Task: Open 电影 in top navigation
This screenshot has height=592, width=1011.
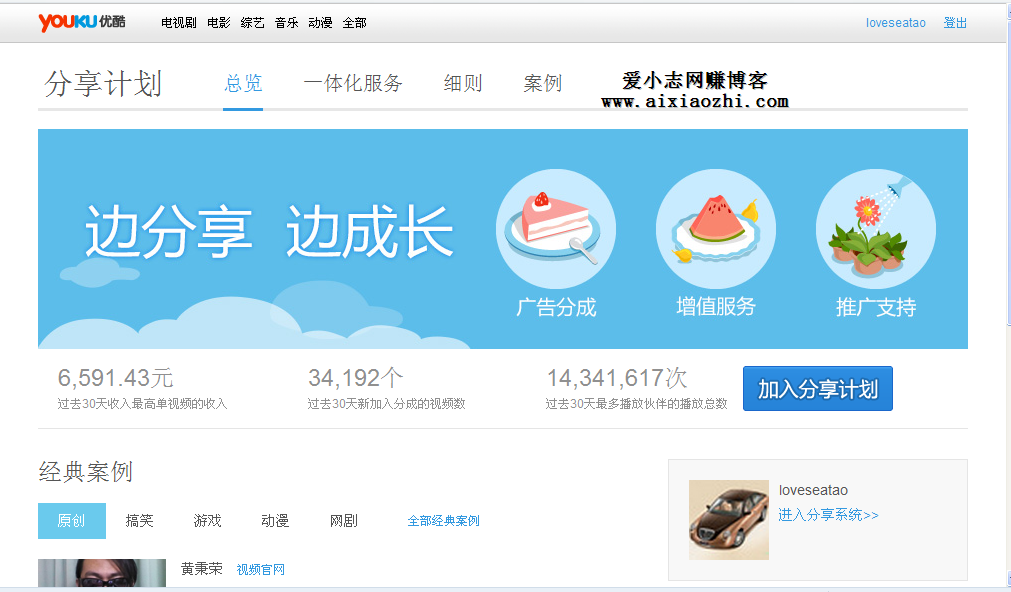Action: click(x=219, y=23)
